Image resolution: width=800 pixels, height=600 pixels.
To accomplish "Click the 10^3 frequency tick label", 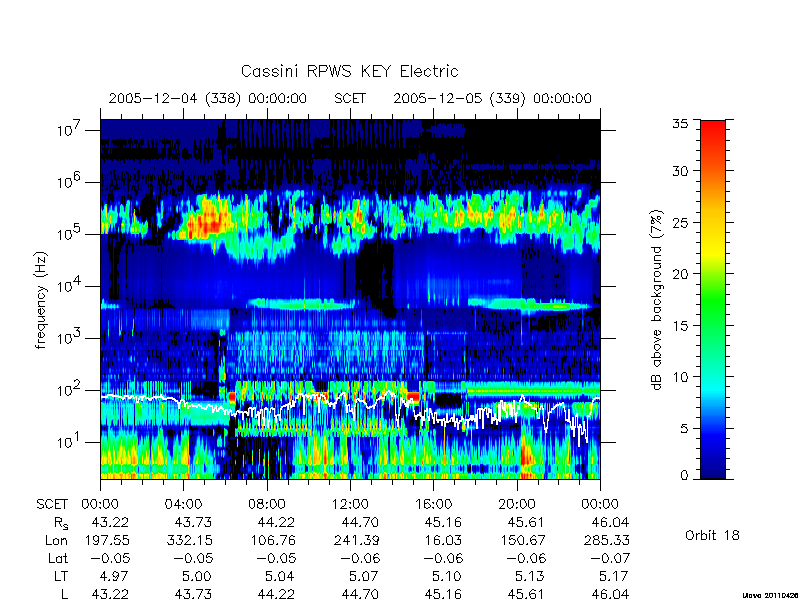I will 70,338.
